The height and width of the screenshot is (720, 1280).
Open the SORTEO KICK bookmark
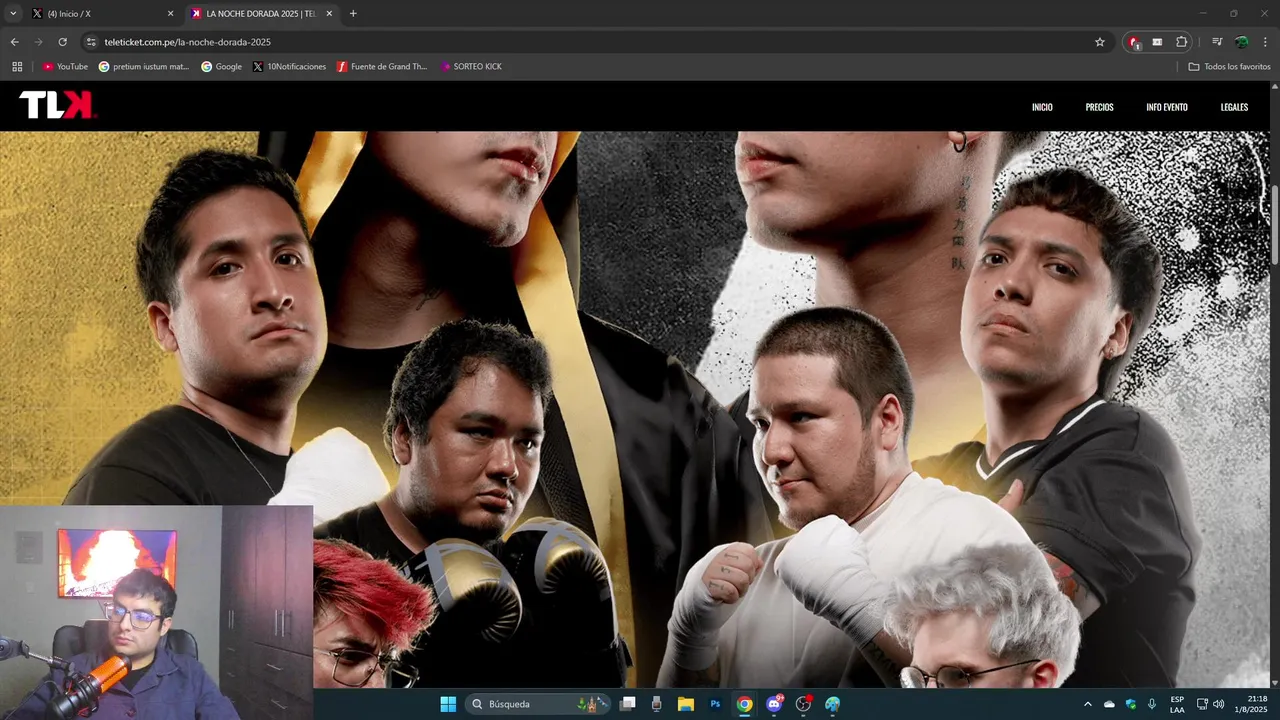[x=471, y=67]
